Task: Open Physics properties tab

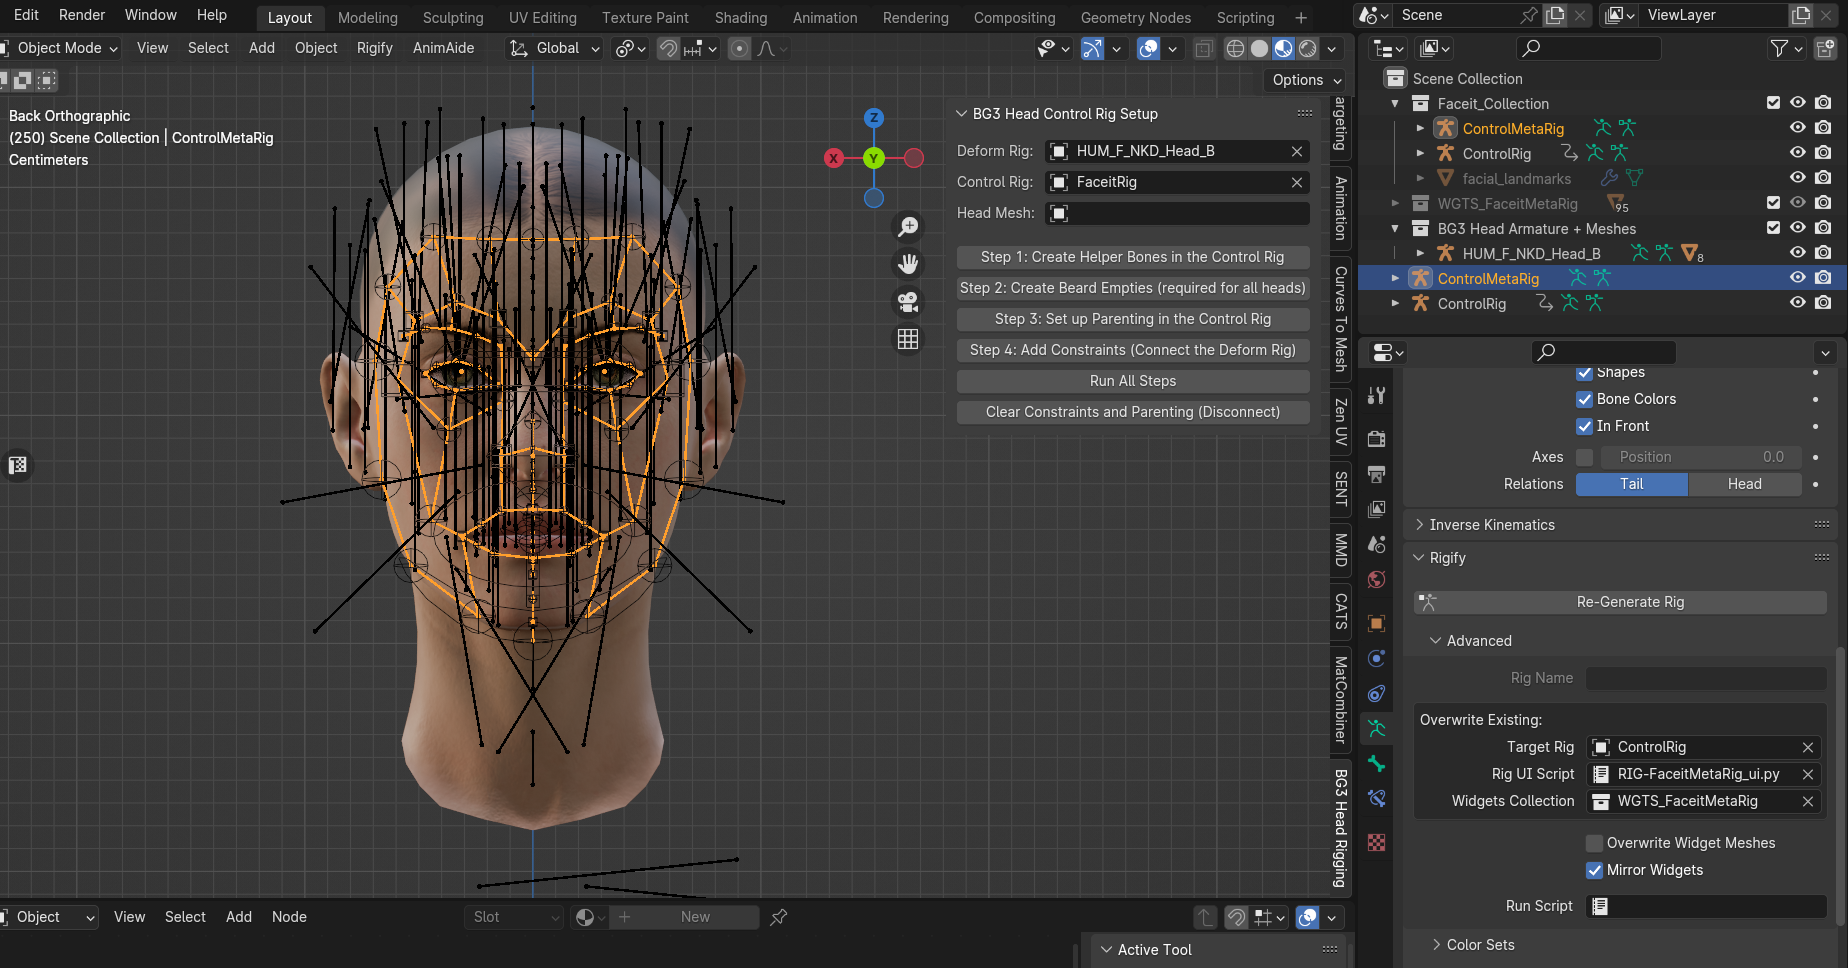Action: pyautogui.click(x=1377, y=658)
